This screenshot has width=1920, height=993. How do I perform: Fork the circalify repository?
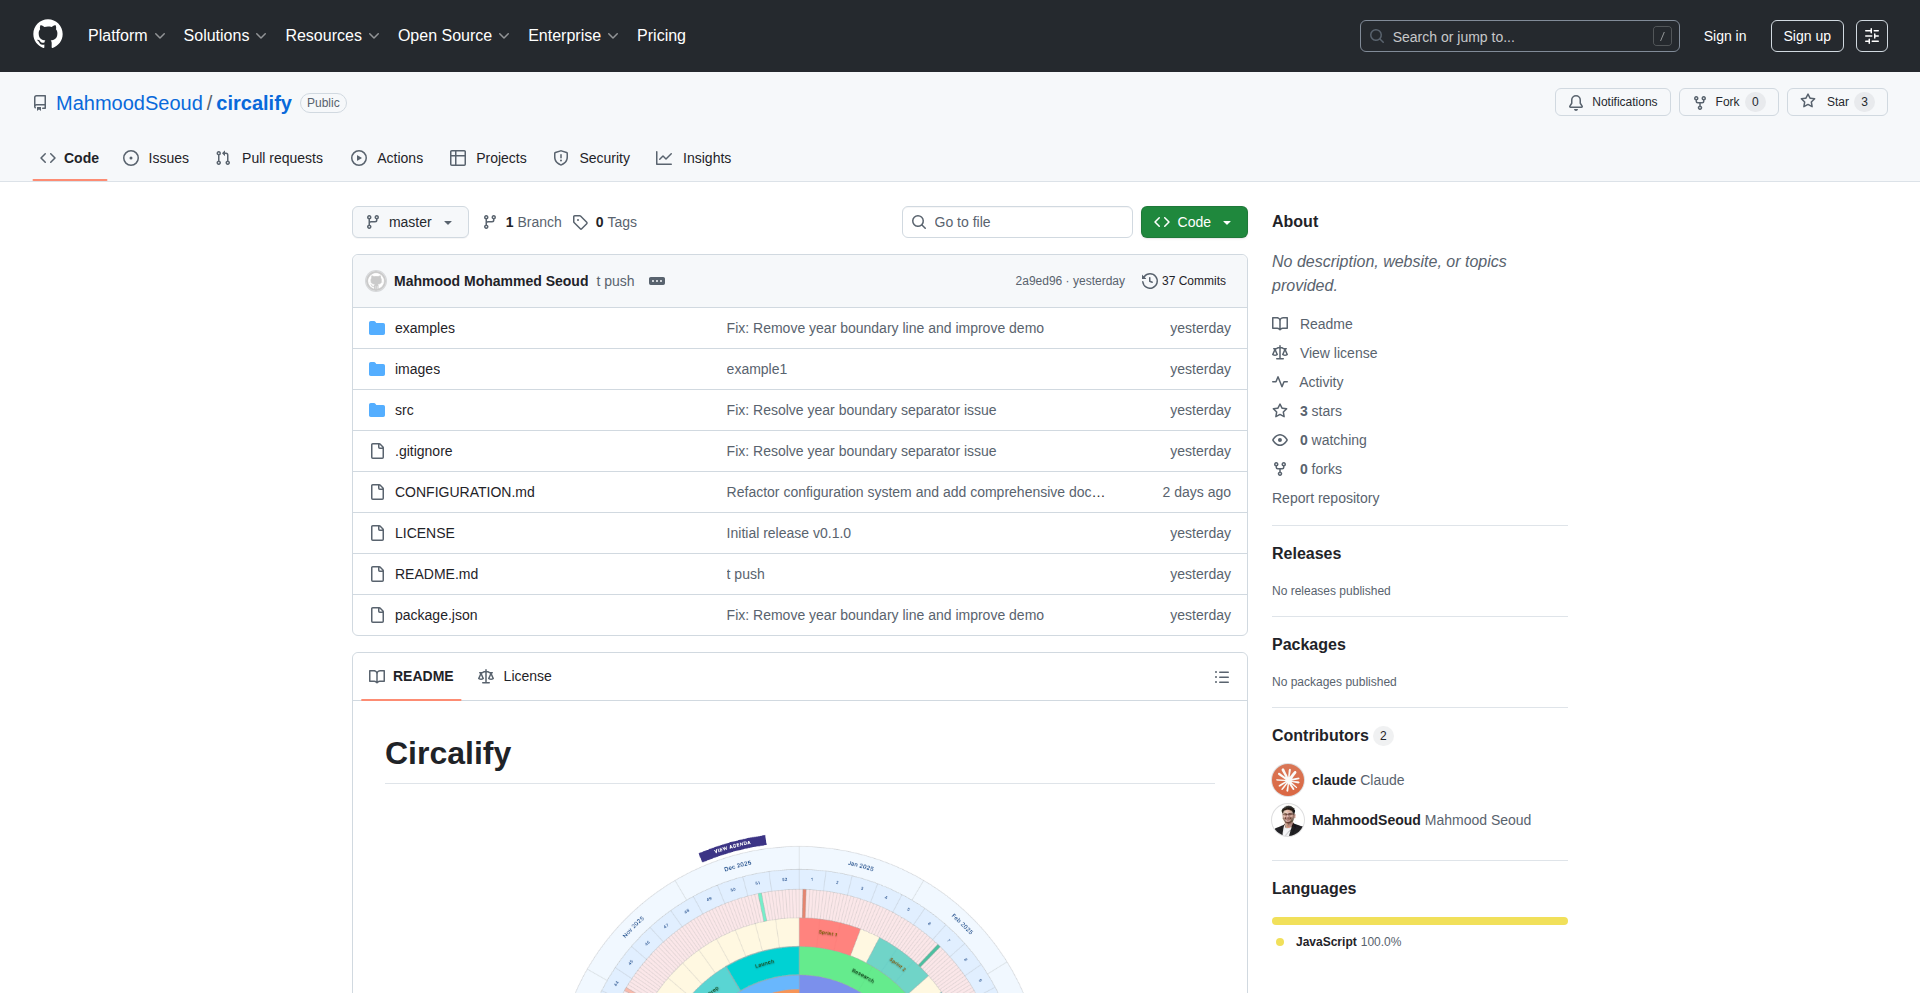point(1728,102)
